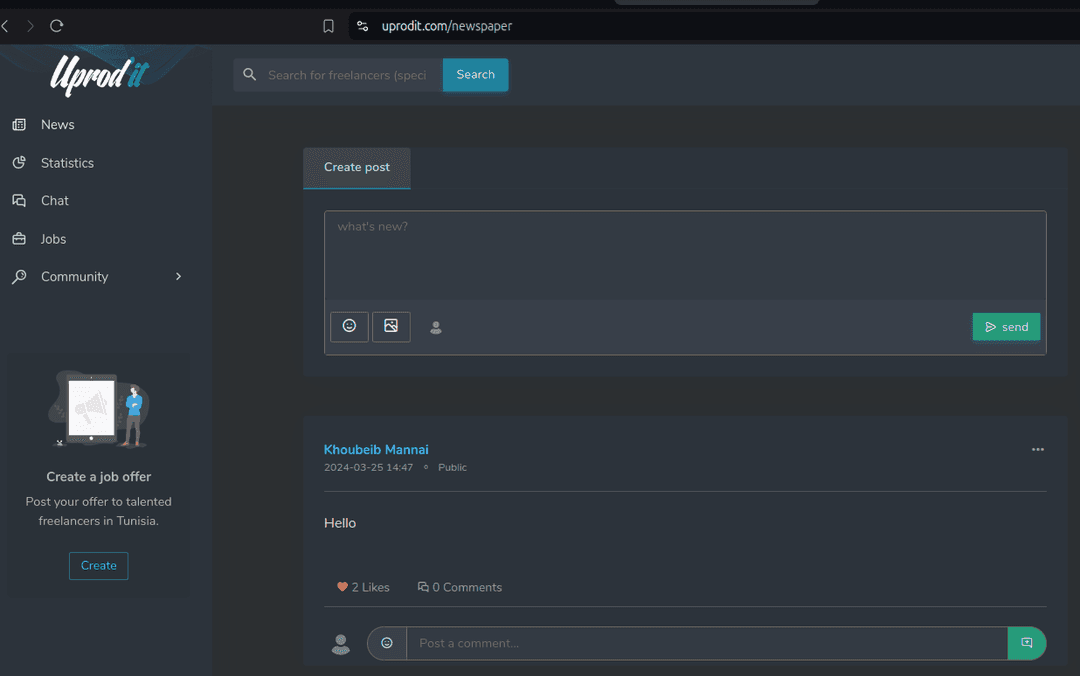Click the Search button

[475, 75]
